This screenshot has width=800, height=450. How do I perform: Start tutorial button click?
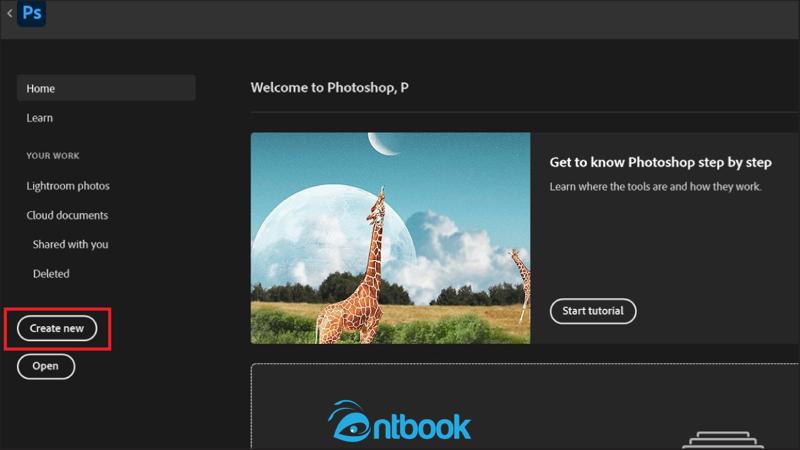pos(593,311)
